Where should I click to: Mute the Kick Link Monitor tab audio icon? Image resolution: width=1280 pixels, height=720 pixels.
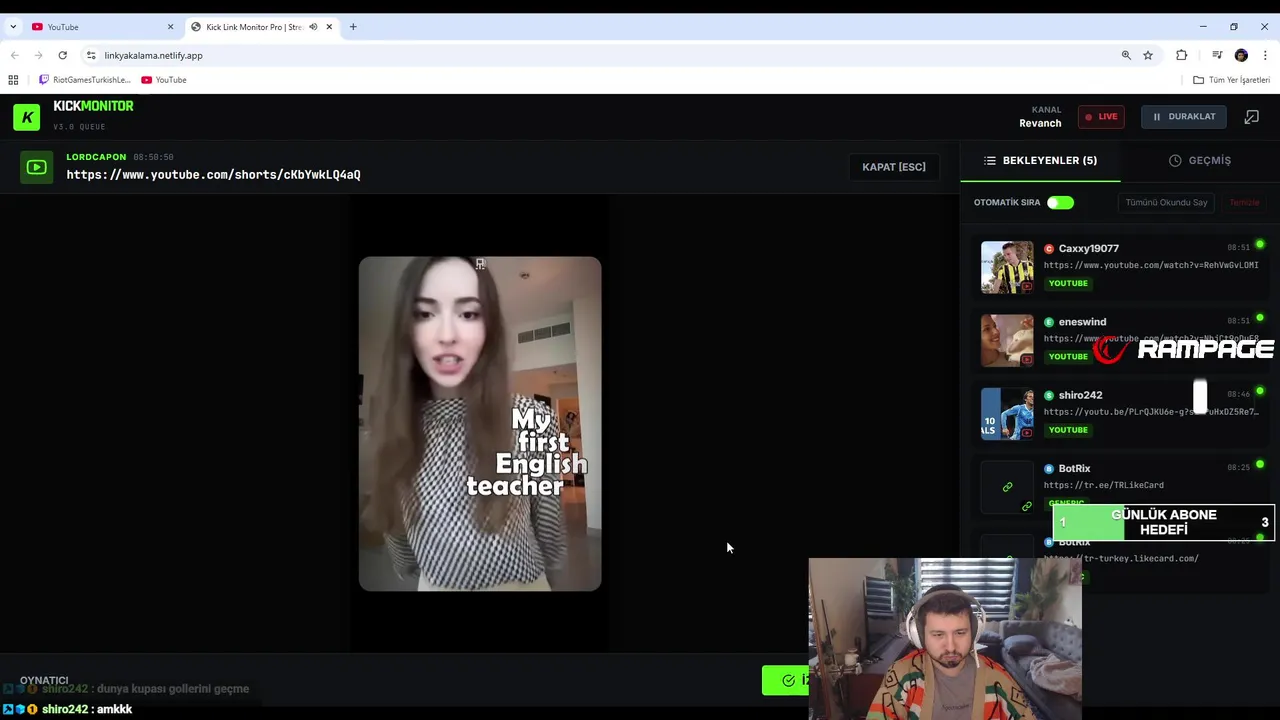(x=313, y=27)
